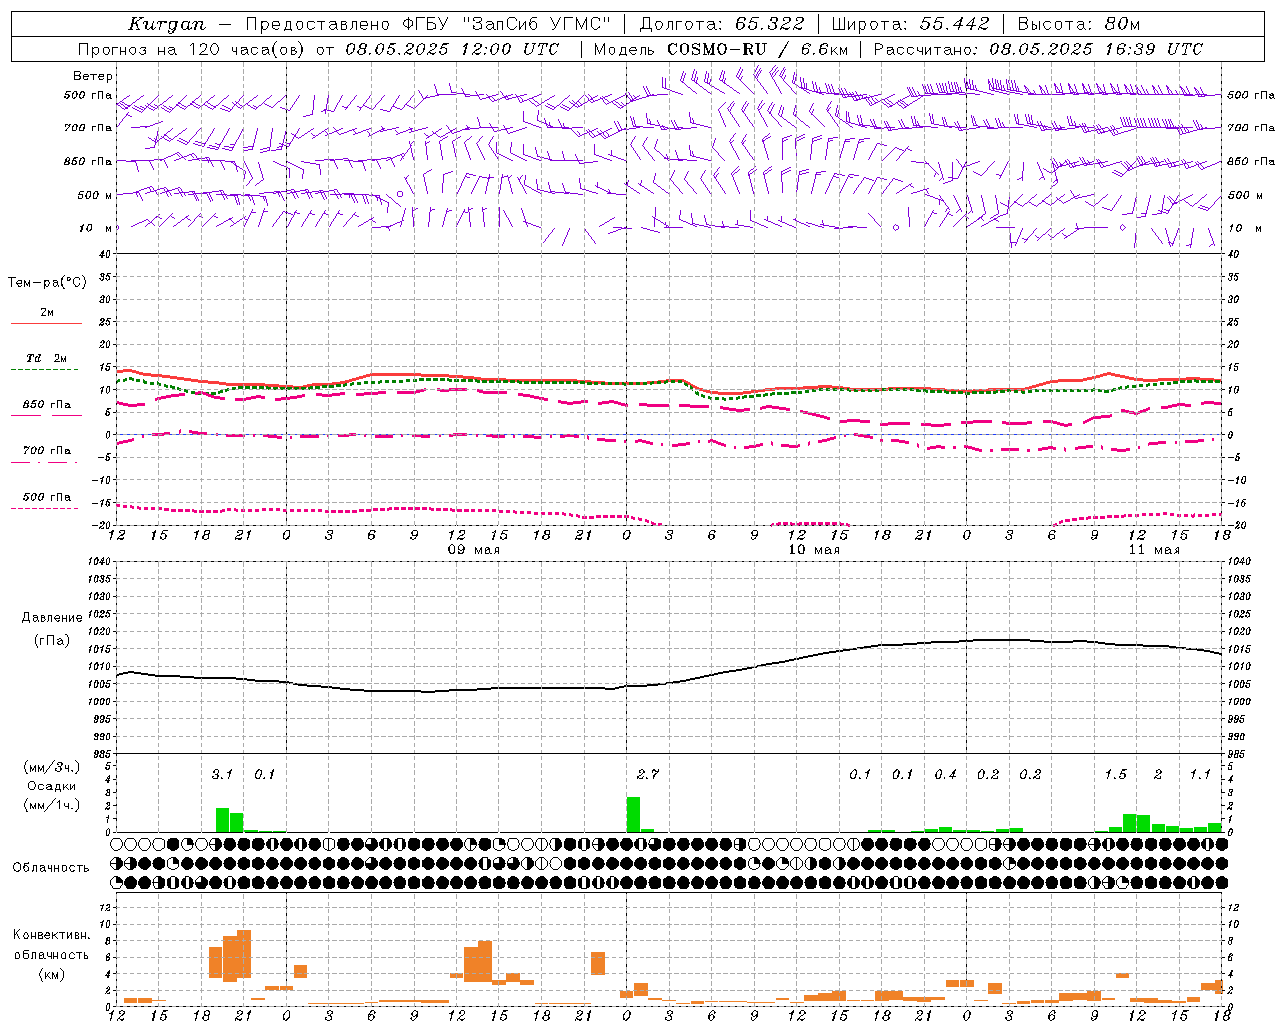The height and width of the screenshot is (1024, 1280).
Task: Click the precipitation value "0.4"
Action: coord(946,774)
